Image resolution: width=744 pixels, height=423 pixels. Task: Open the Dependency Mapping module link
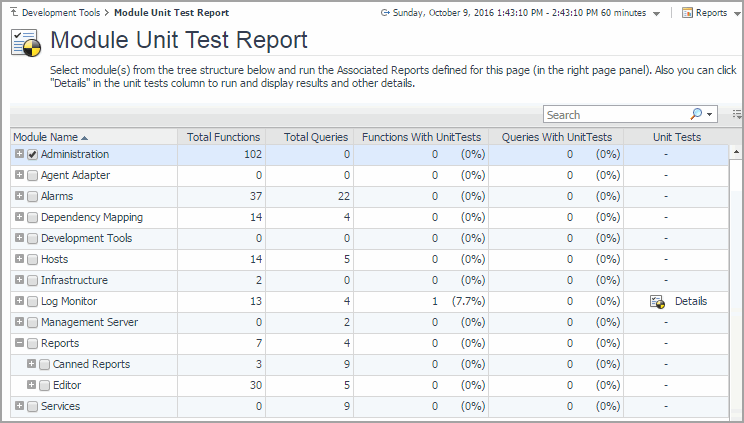92,217
